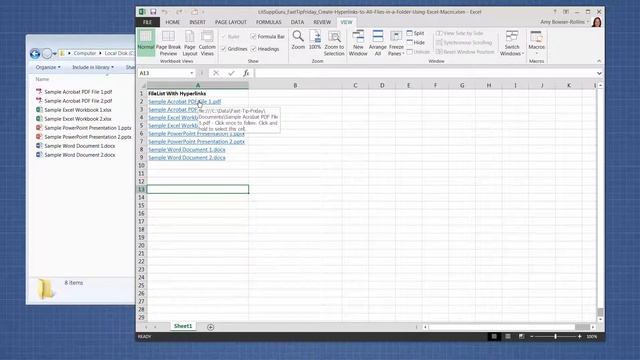Click Name column header in Explorer
The width and height of the screenshot is (640, 360).
pyautogui.click(x=42, y=79)
